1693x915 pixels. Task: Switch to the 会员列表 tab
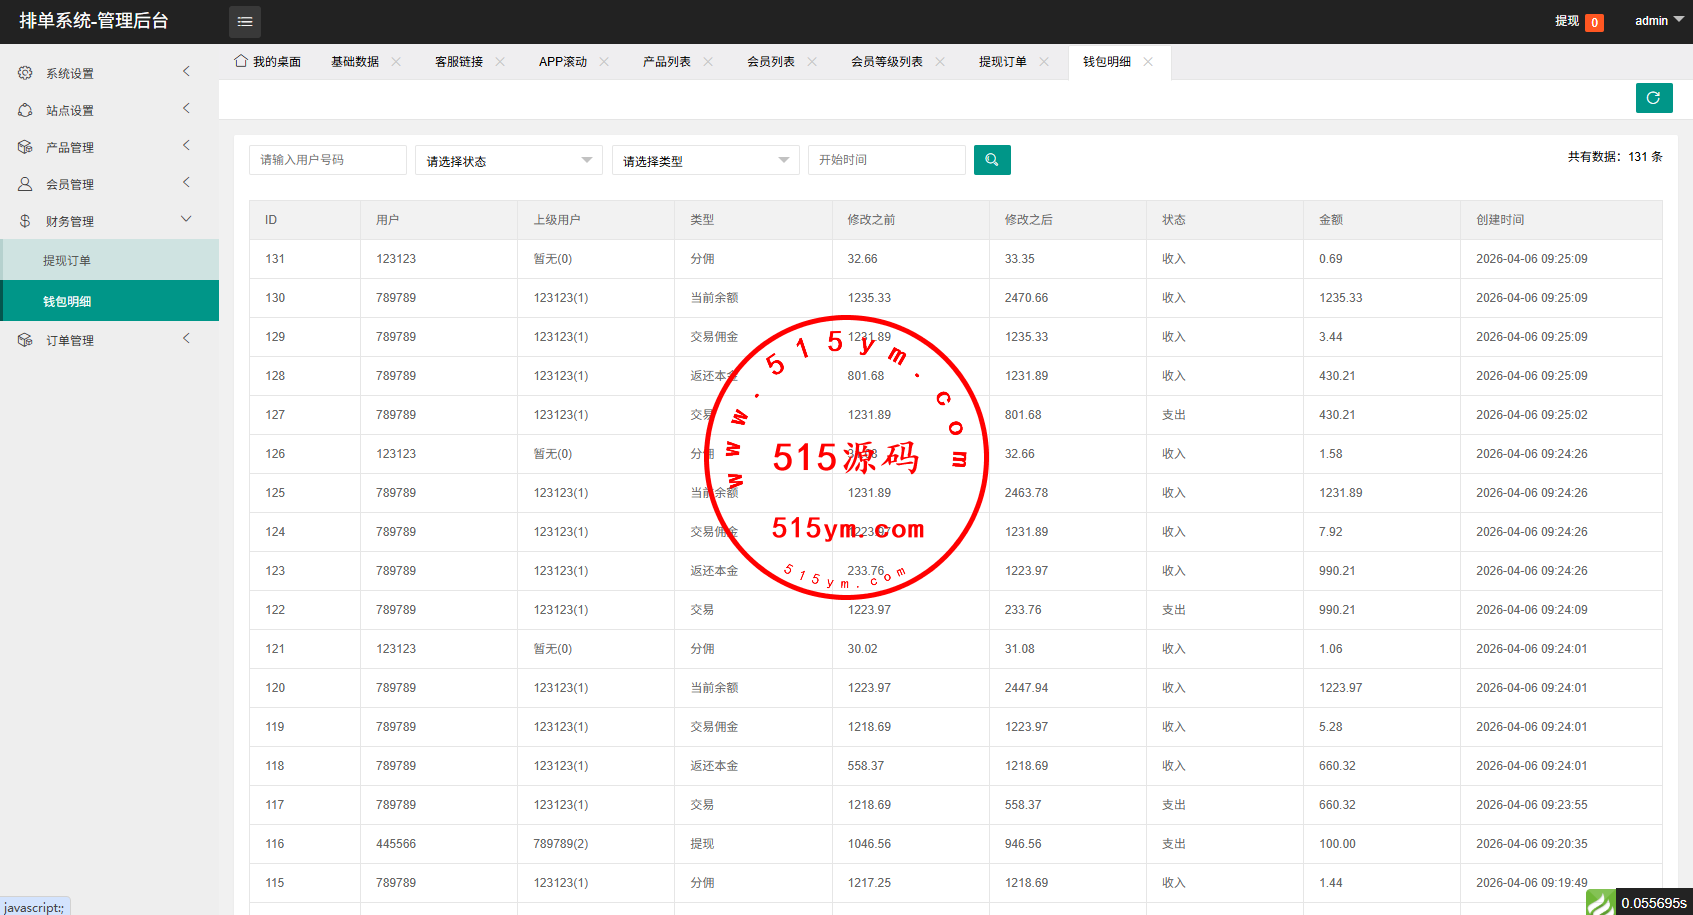click(770, 62)
